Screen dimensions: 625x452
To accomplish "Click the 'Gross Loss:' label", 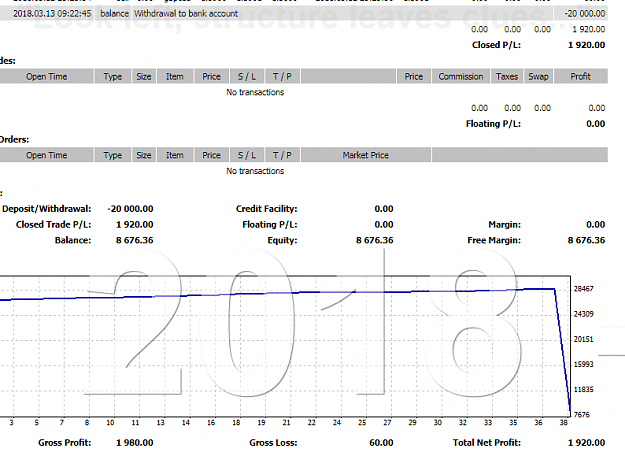I will pos(273,443).
